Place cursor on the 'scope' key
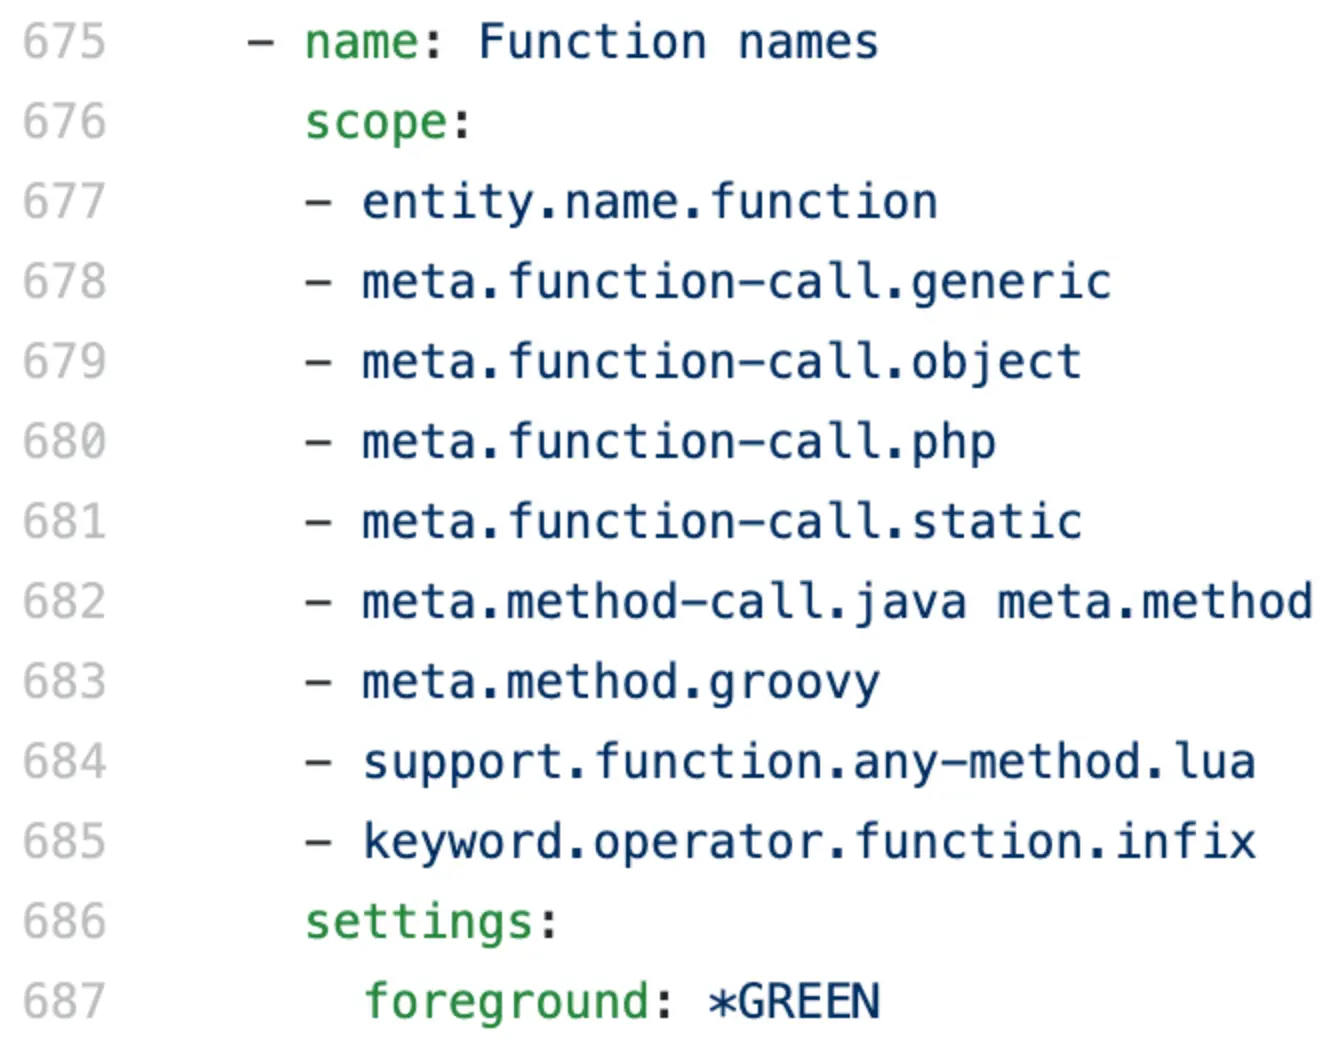 pos(376,122)
